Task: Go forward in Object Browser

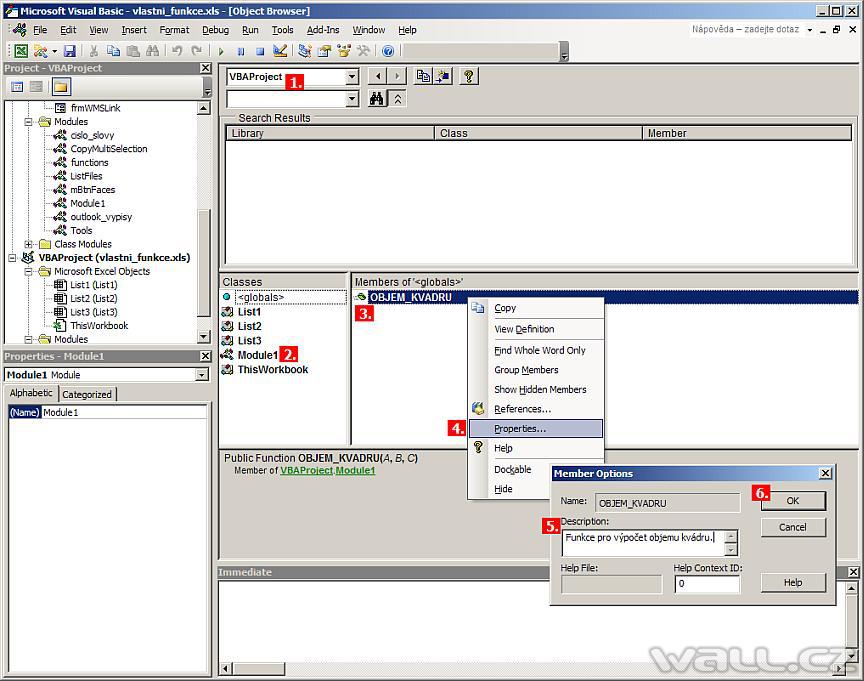Action: click(397, 76)
